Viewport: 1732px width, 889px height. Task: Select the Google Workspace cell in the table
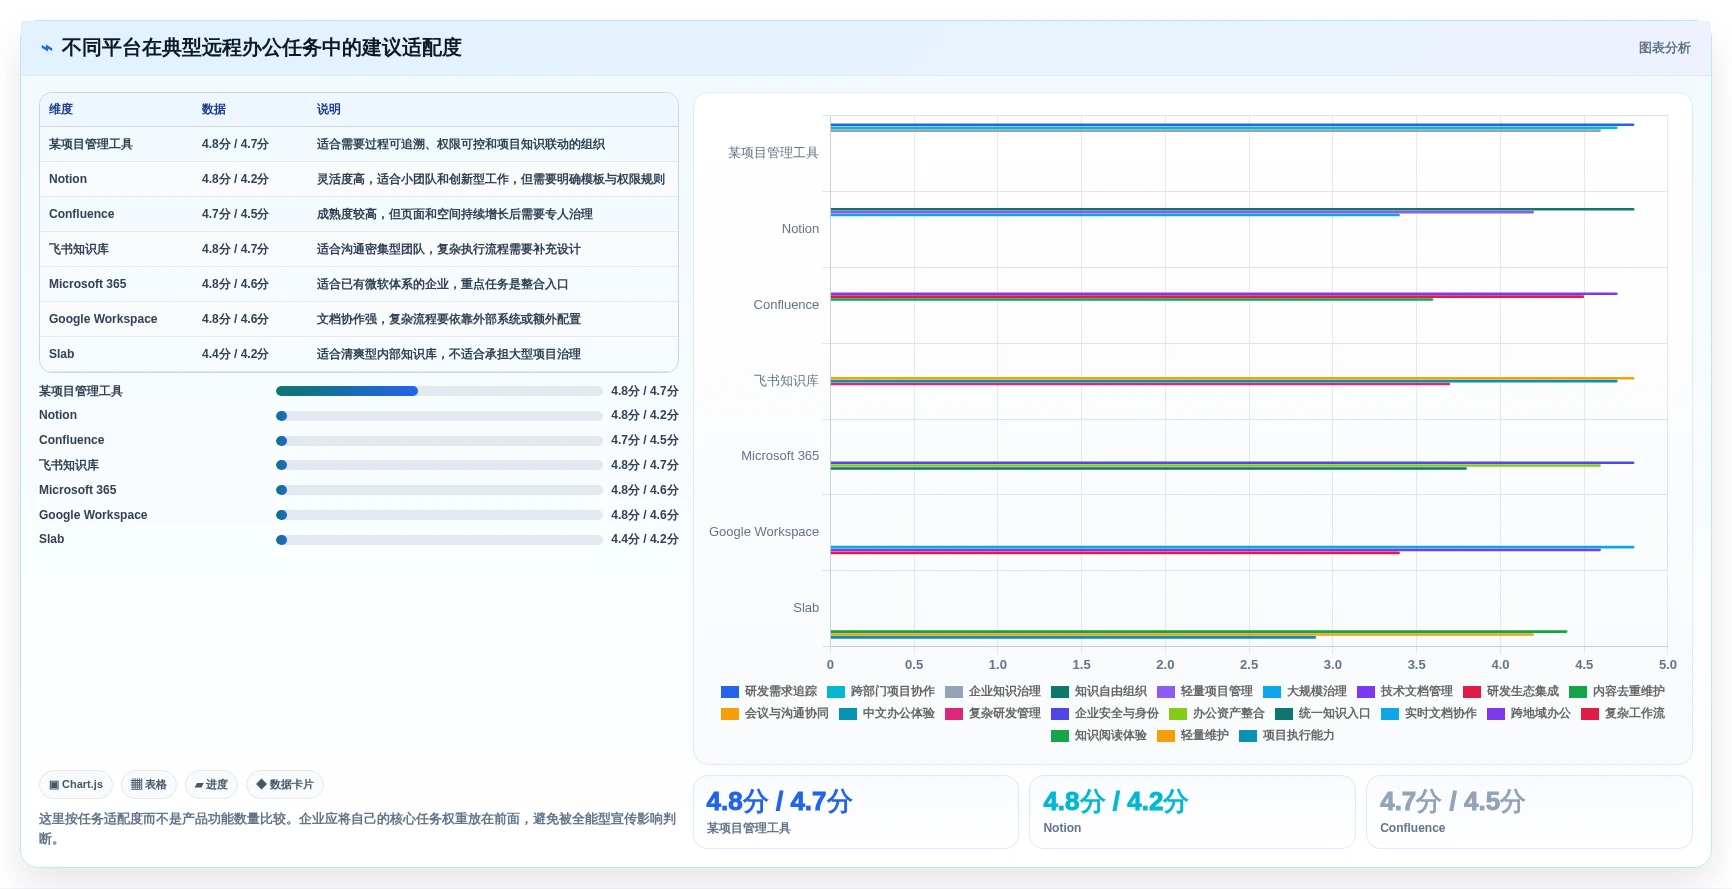103,319
